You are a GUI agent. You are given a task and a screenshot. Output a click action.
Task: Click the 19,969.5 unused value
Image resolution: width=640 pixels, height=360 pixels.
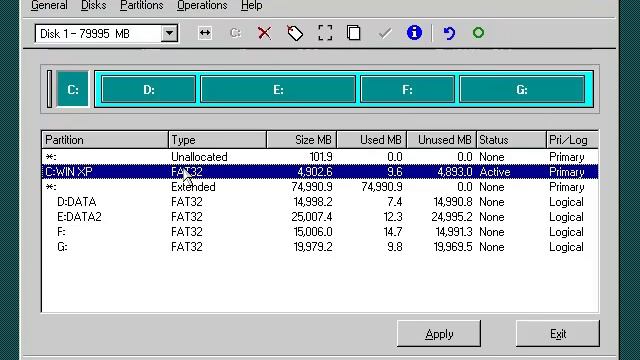click(453, 247)
